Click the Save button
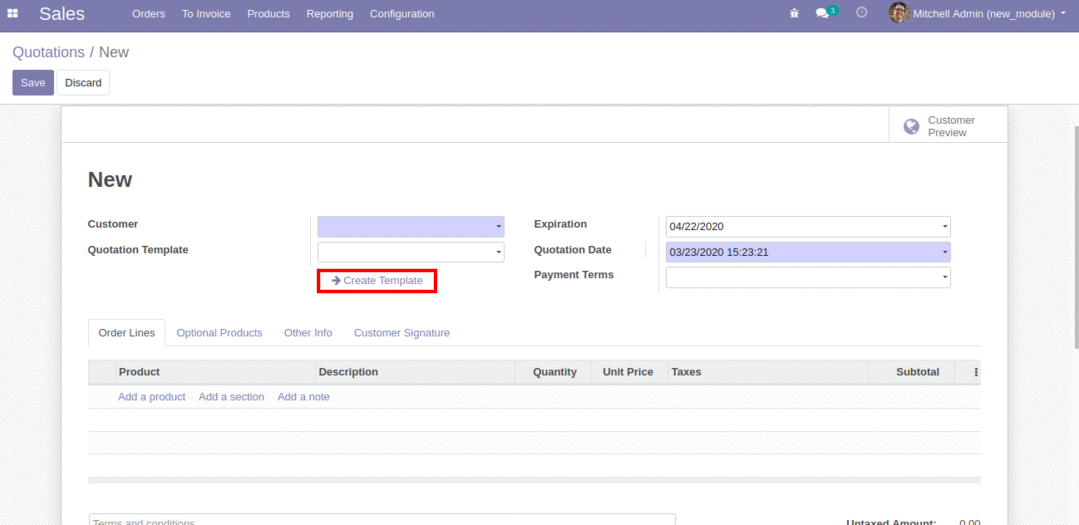1079x525 pixels. [x=33, y=83]
